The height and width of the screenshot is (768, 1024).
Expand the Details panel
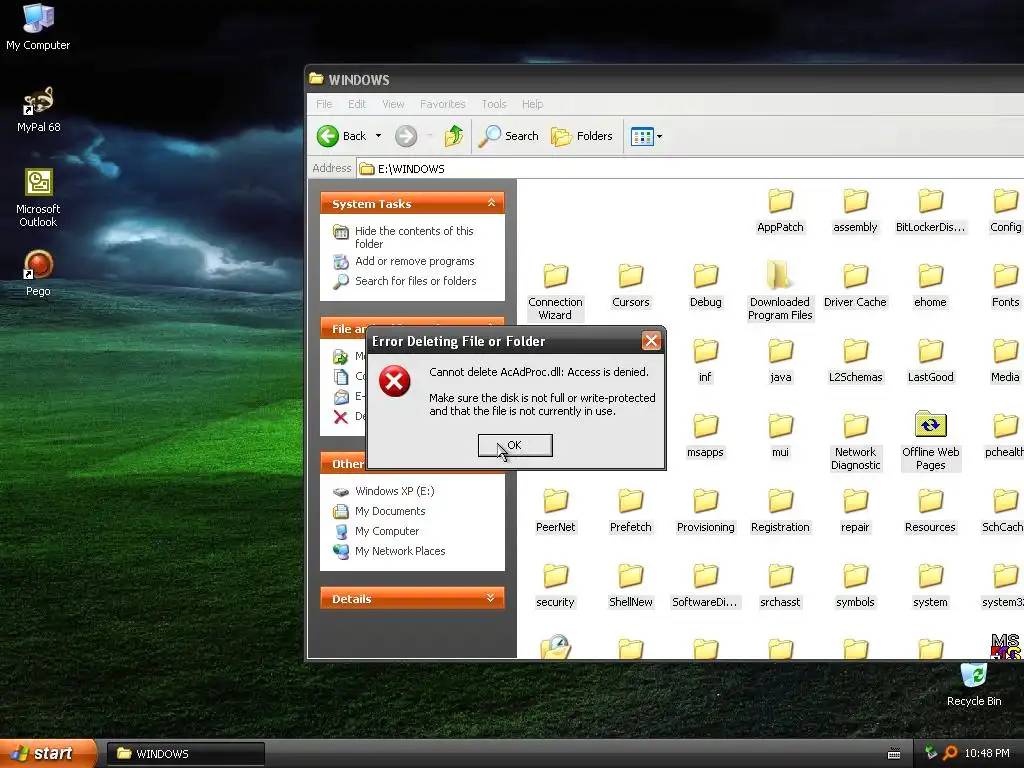point(490,598)
